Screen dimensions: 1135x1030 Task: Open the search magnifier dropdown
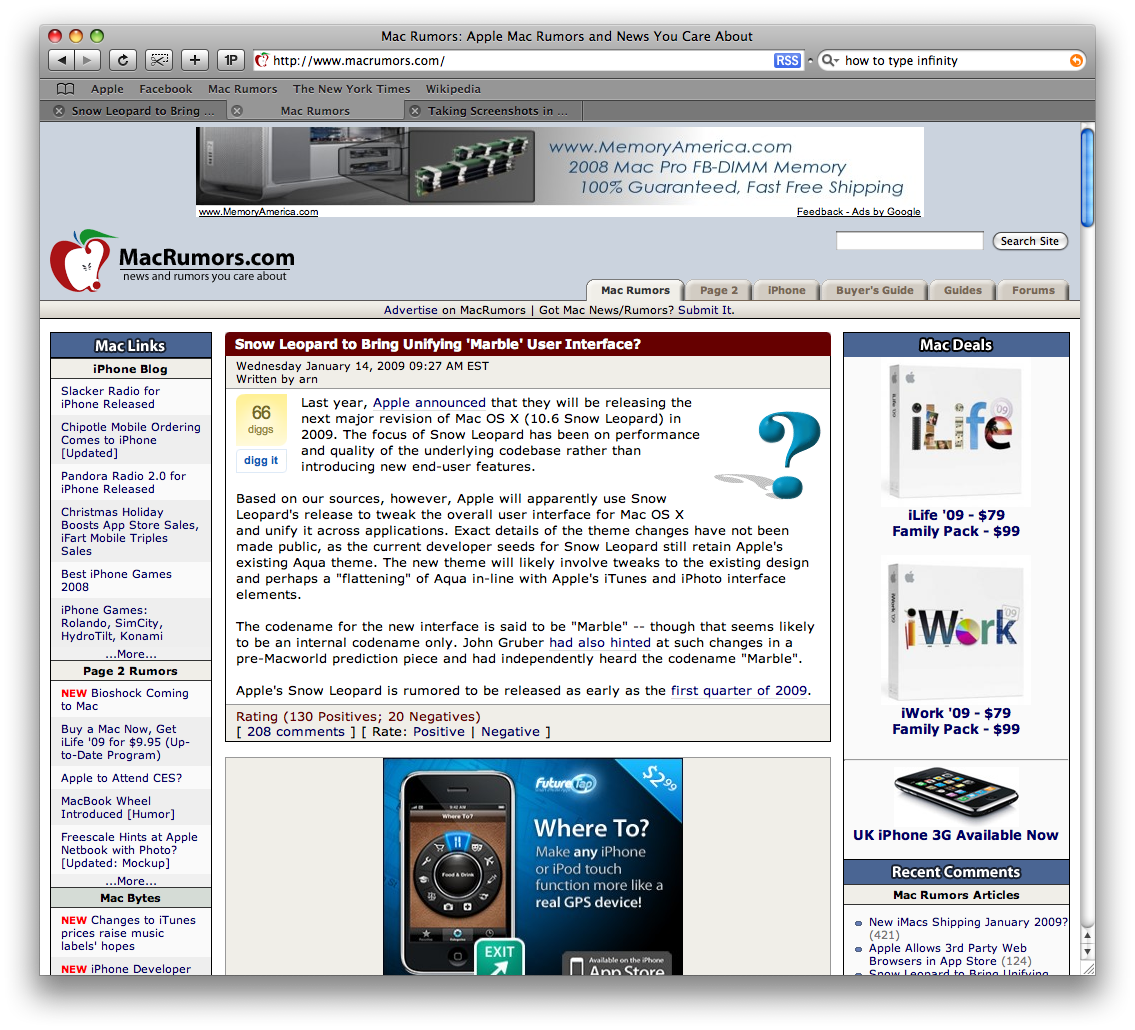coord(830,61)
